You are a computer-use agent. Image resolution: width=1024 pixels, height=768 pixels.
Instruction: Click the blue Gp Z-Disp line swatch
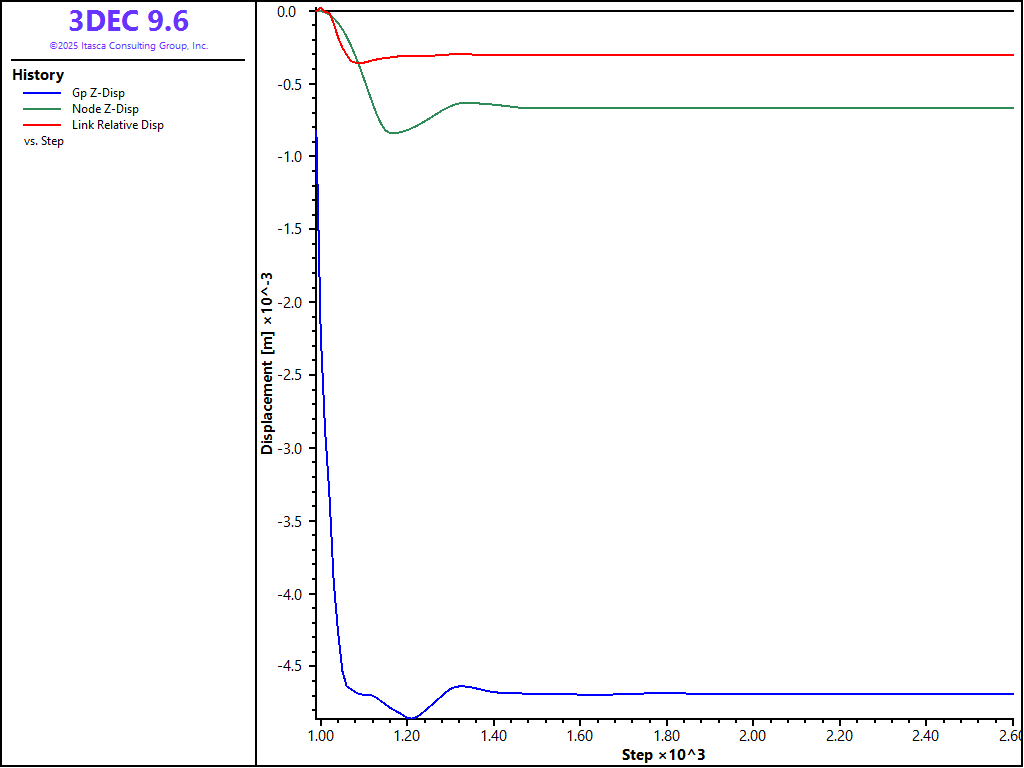click(41, 93)
